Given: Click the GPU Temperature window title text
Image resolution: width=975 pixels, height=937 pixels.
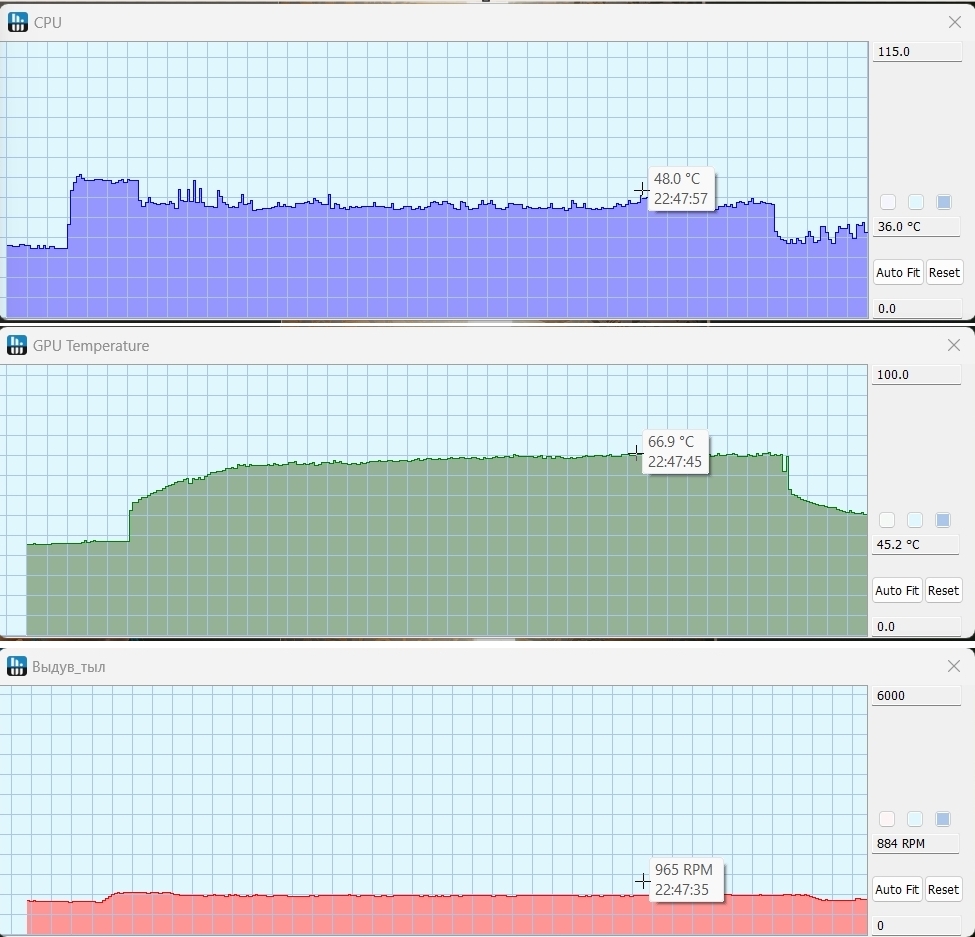Looking at the screenshot, I should 91,346.
